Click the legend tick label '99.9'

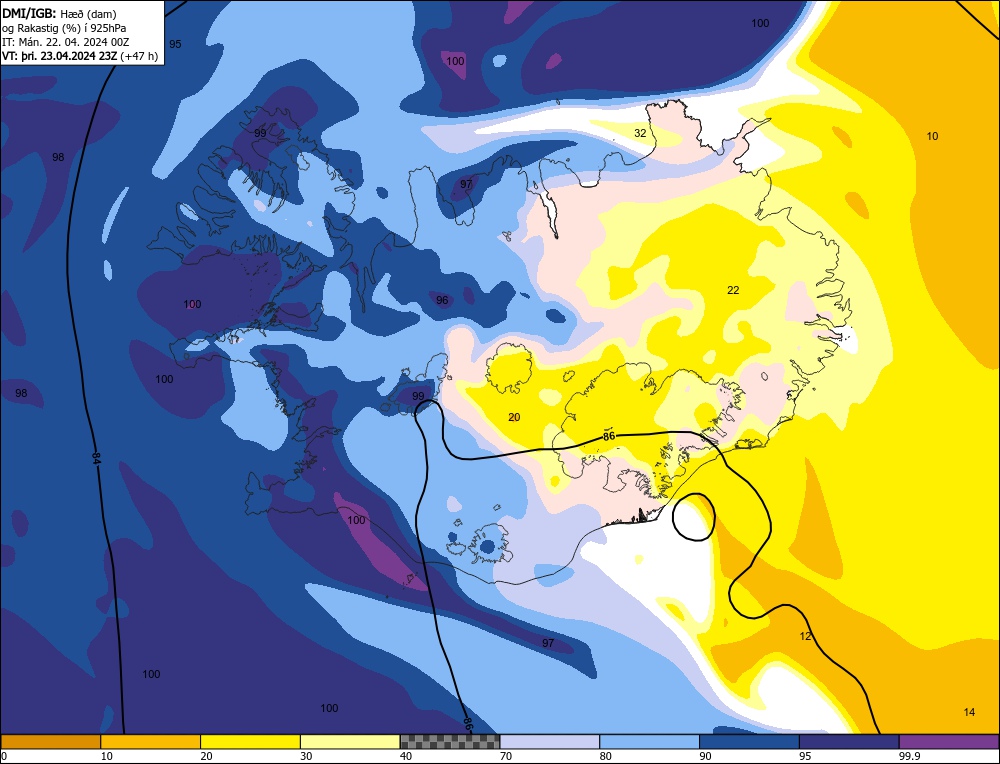pos(908,756)
